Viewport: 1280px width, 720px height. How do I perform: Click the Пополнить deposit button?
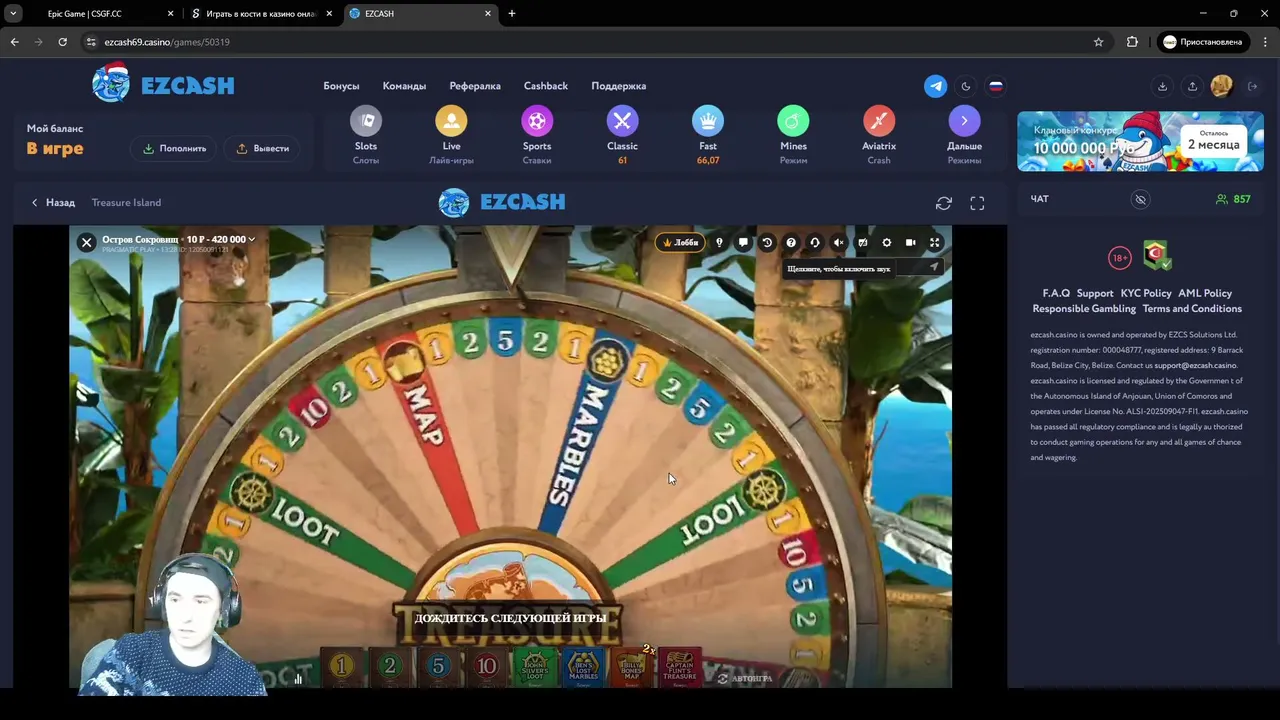[x=175, y=148]
